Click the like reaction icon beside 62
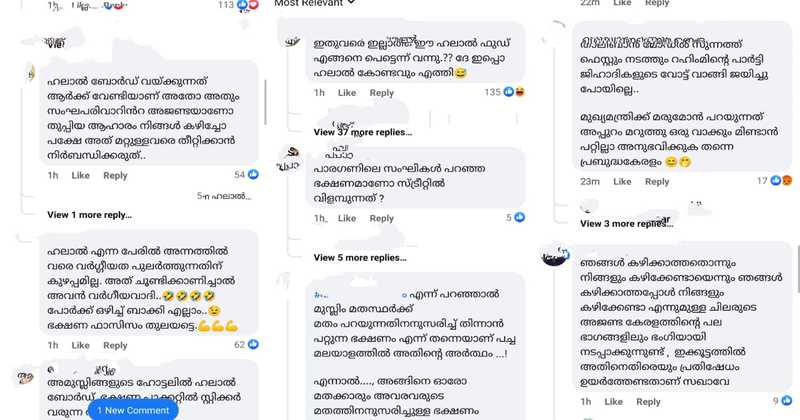 click(x=253, y=344)
